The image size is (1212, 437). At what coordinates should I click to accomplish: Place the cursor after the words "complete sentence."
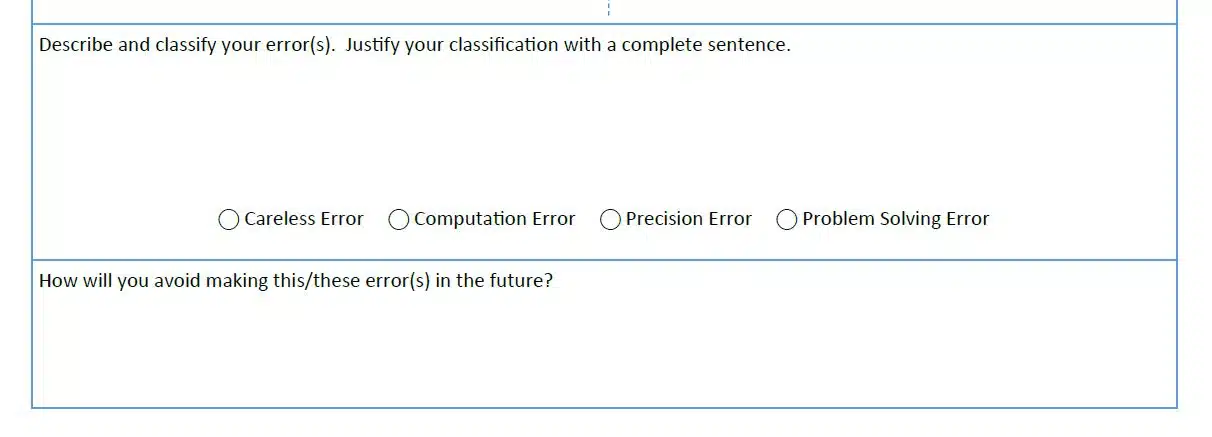pos(792,45)
